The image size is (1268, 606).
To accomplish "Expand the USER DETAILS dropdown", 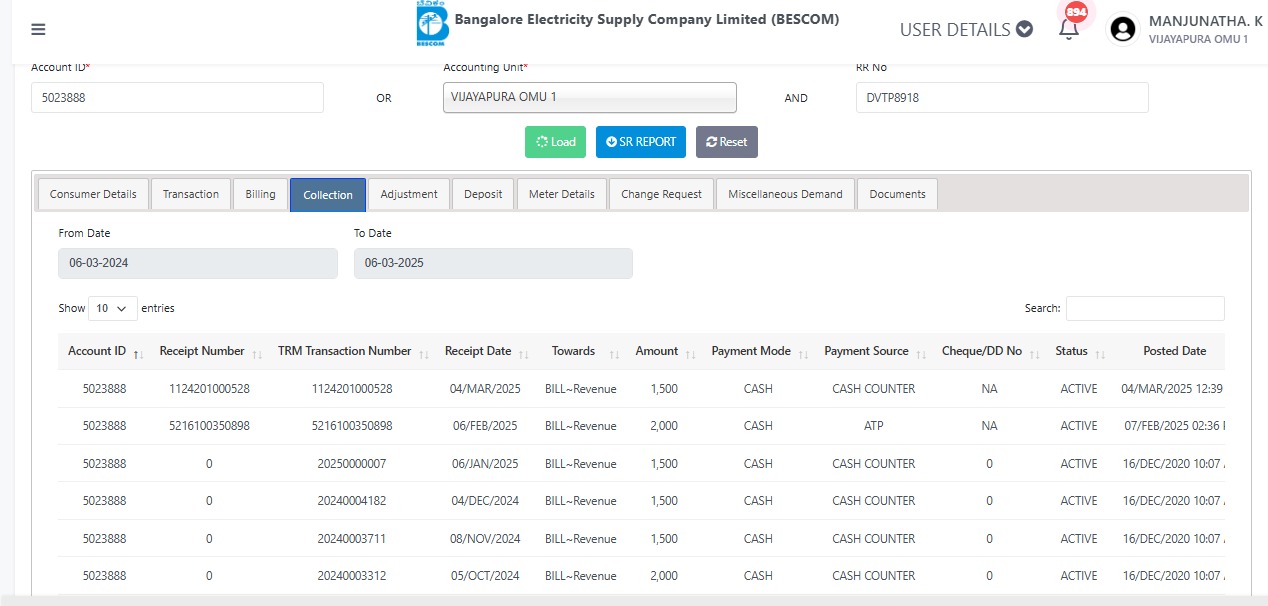I will click(966, 29).
